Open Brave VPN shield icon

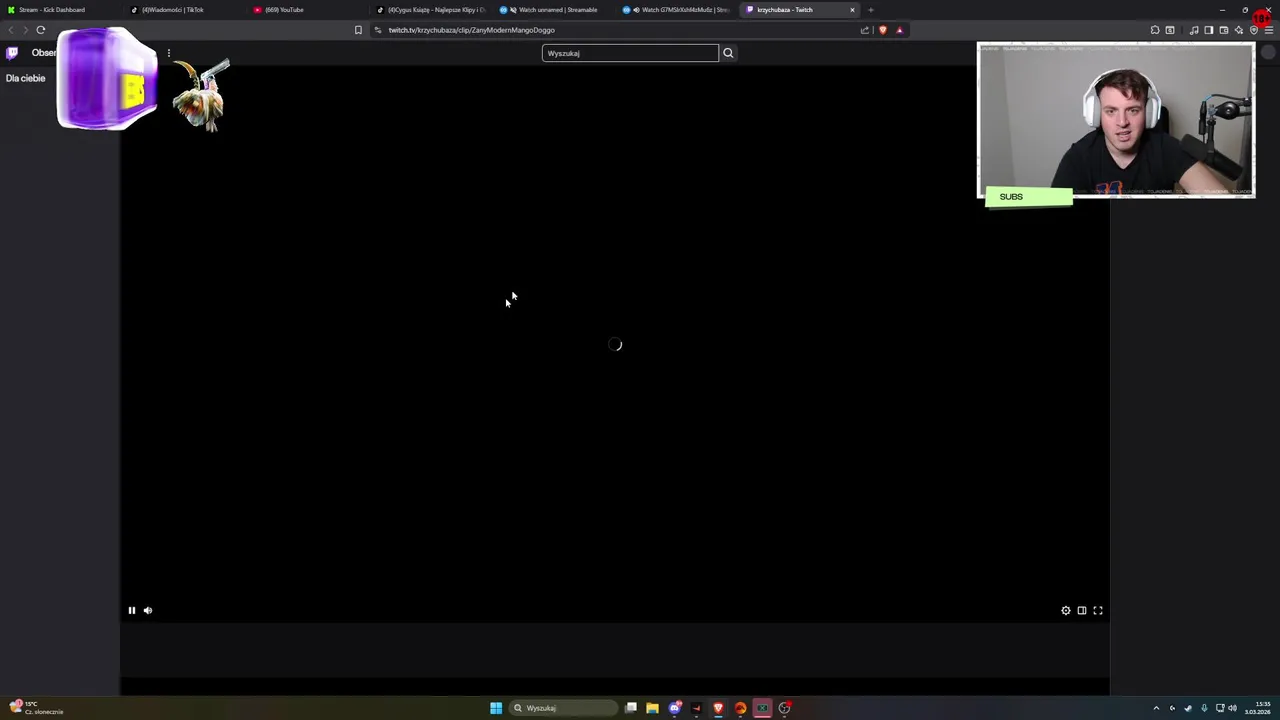pos(1254,30)
